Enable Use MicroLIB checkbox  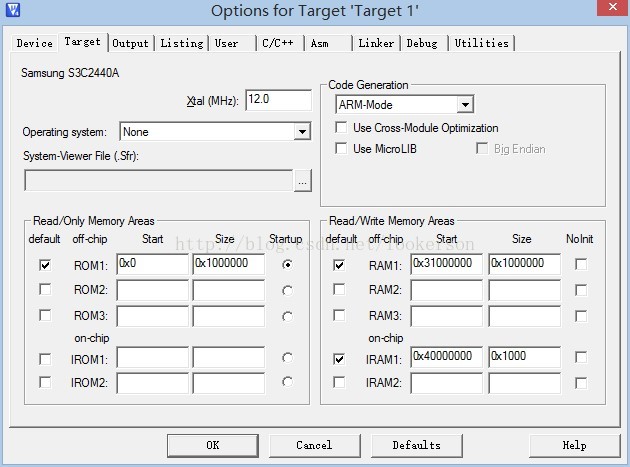341,148
